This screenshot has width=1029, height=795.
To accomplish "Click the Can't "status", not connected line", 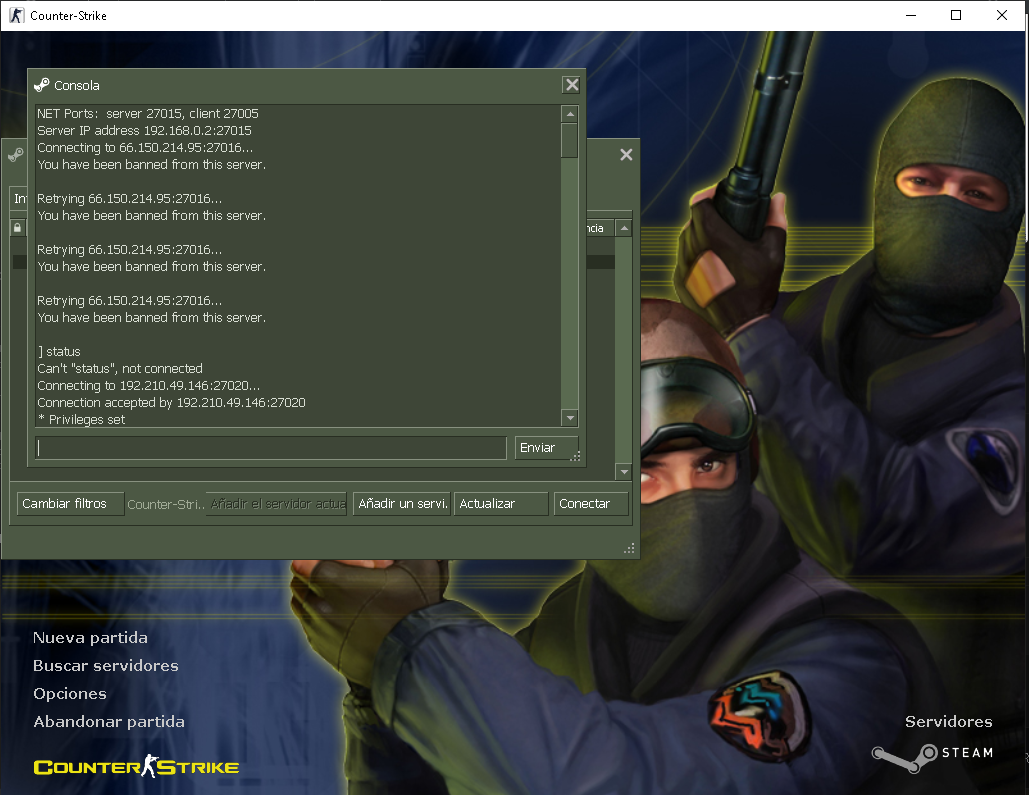I will (x=120, y=368).
